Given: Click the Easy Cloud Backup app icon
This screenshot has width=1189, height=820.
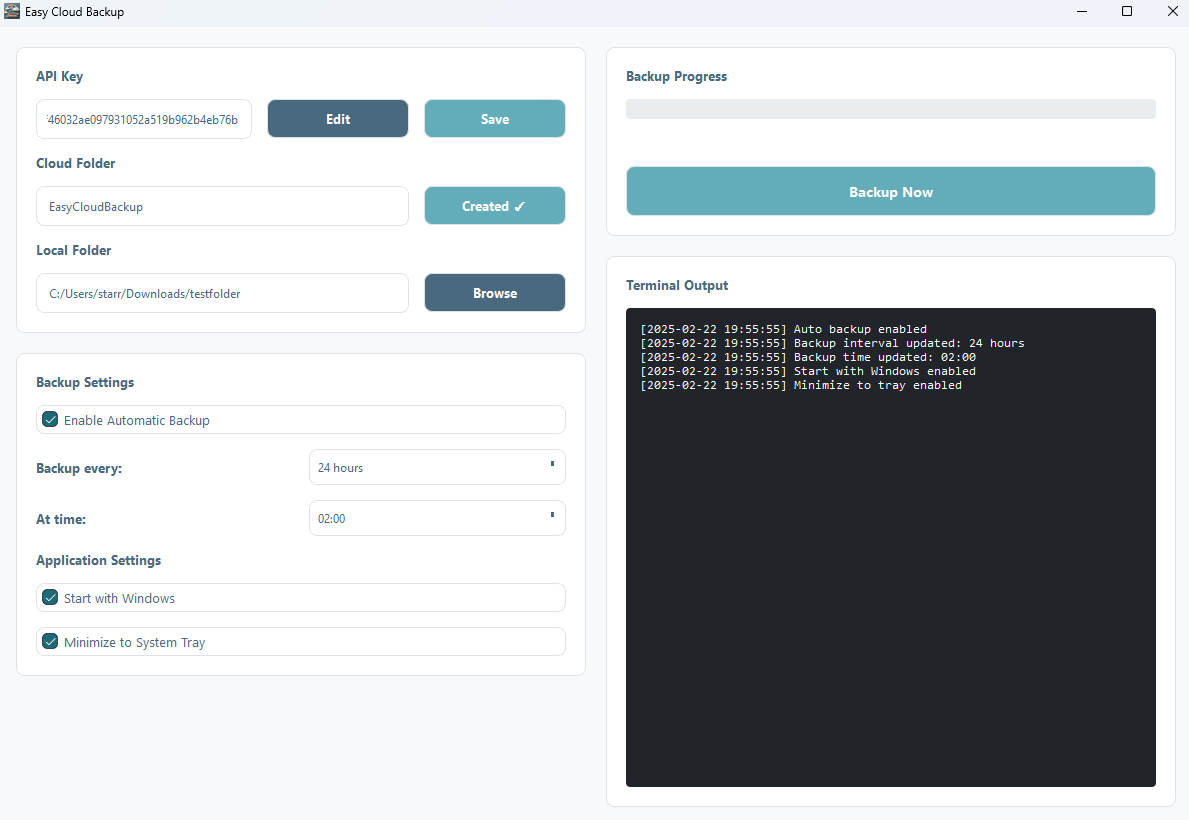Looking at the screenshot, I should [12, 11].
